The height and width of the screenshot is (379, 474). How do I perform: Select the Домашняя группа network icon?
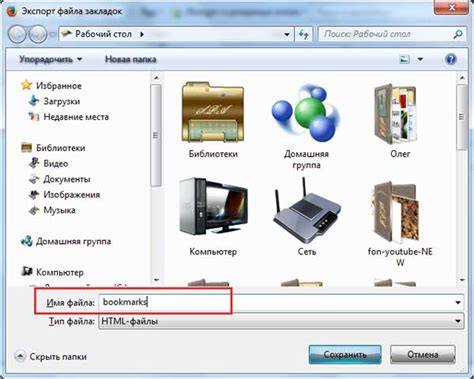tap(305, 112)
